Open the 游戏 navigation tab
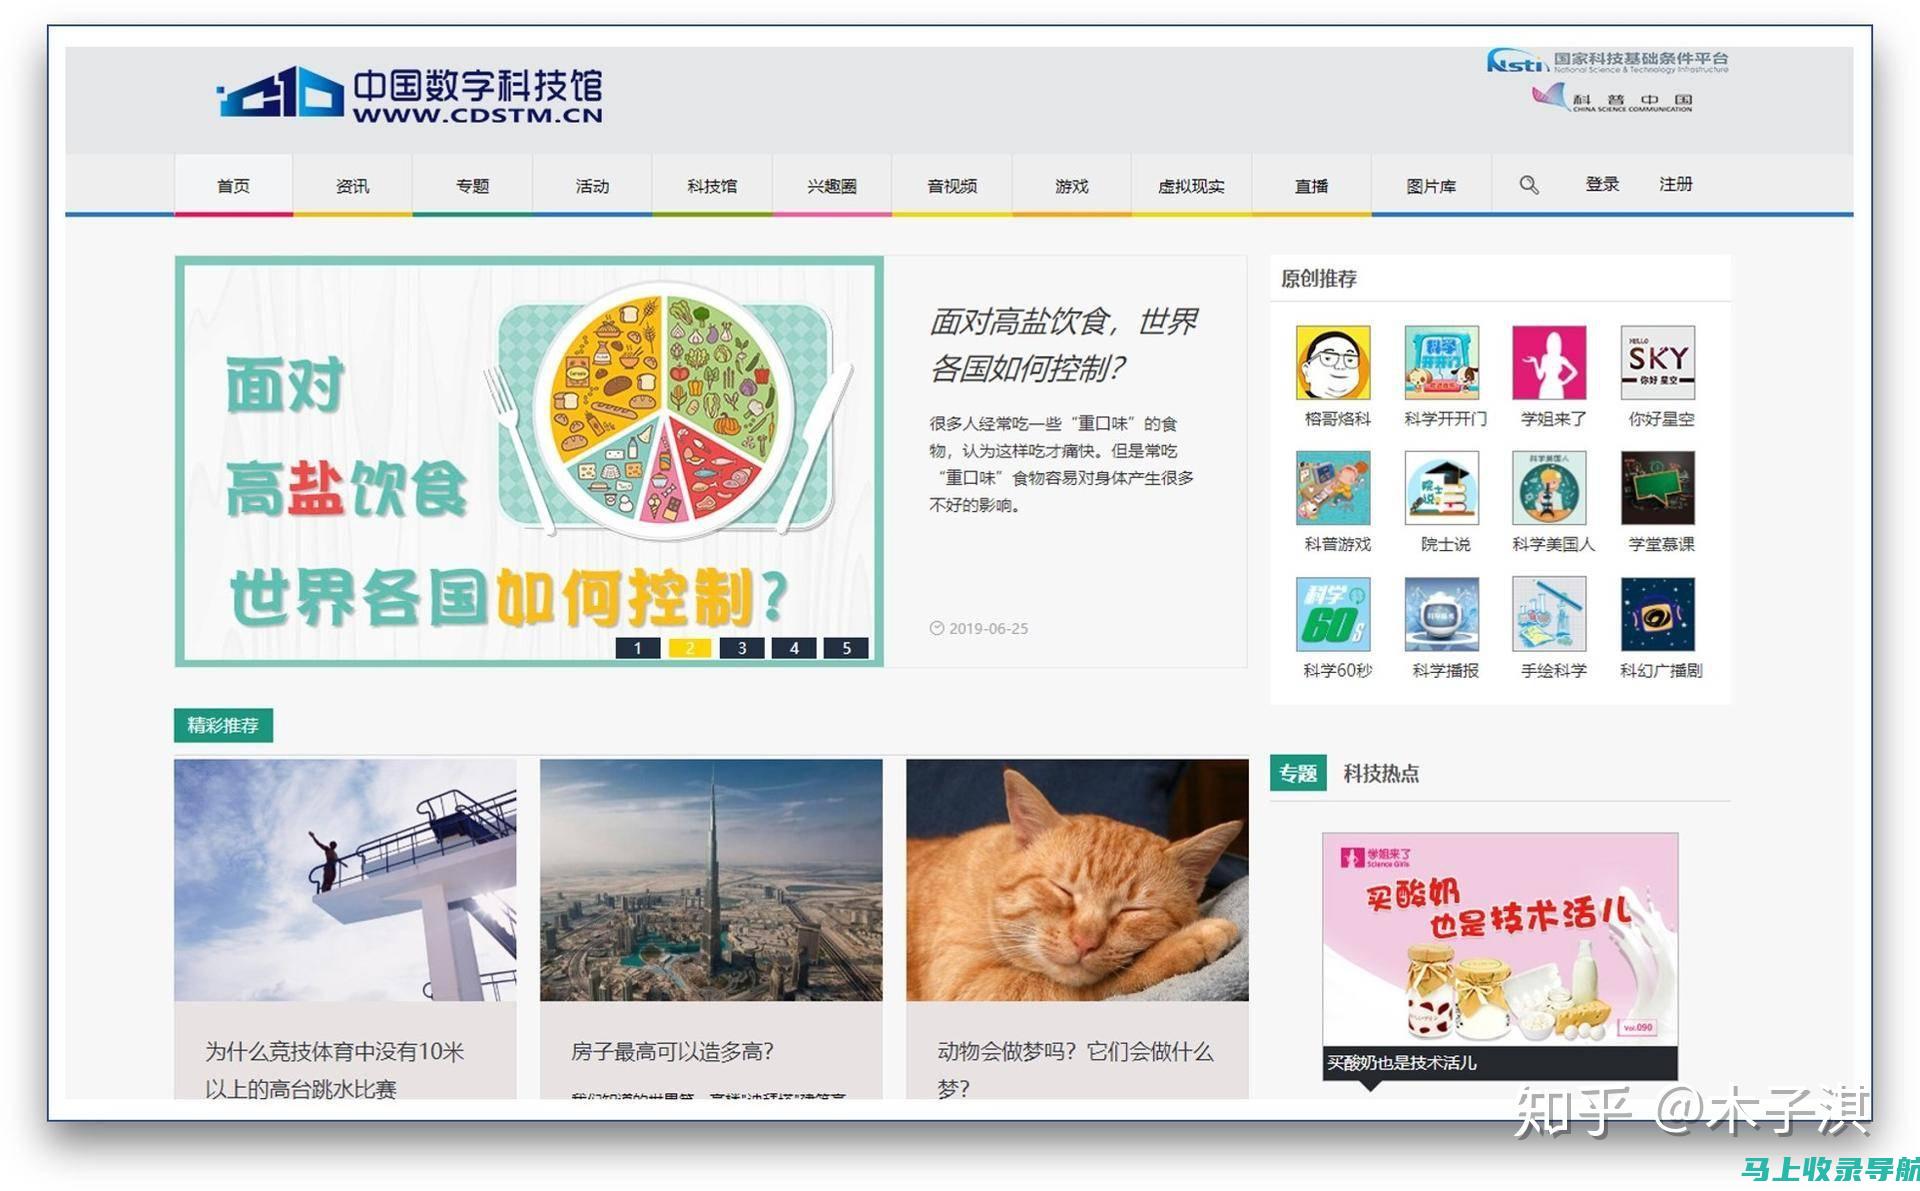Image resolution: width=1920 pixels, height=1191 pixels. [x=1071, y=186]
